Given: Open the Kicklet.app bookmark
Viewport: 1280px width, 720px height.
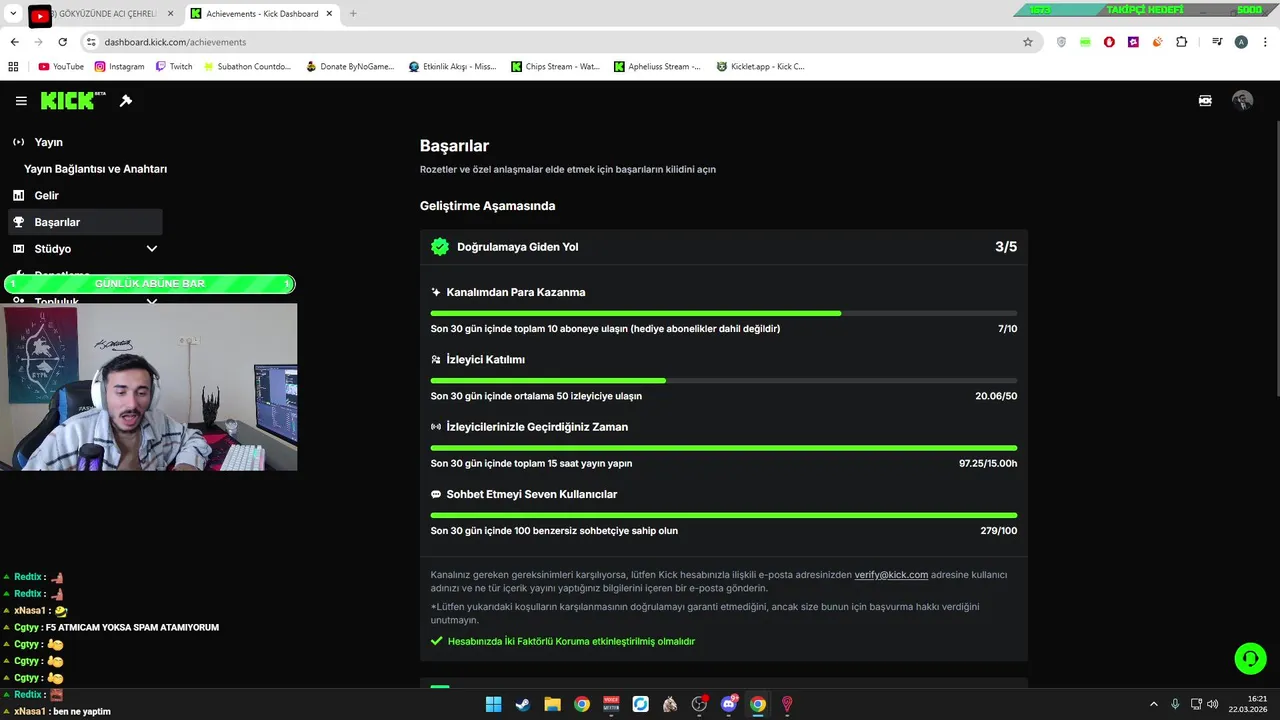Looking at the screenshot, I should click(x=761, y=67).
